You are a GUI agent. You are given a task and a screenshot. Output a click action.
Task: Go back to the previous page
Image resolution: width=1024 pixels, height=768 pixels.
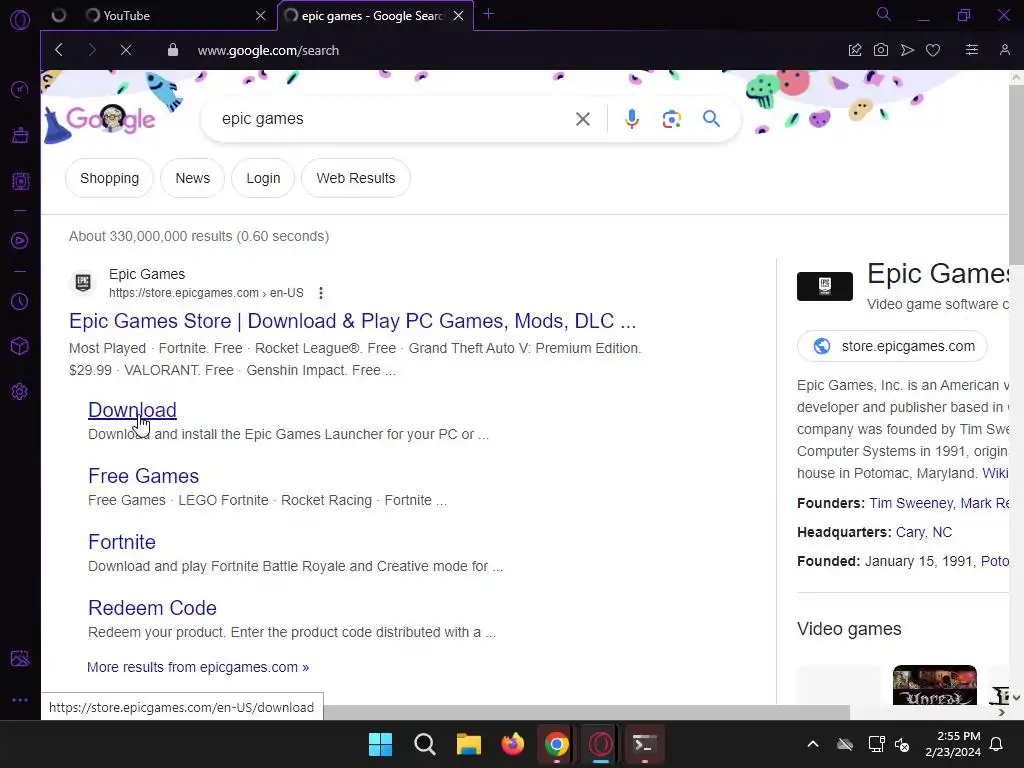pyautogui.click(x=59, y=50)
